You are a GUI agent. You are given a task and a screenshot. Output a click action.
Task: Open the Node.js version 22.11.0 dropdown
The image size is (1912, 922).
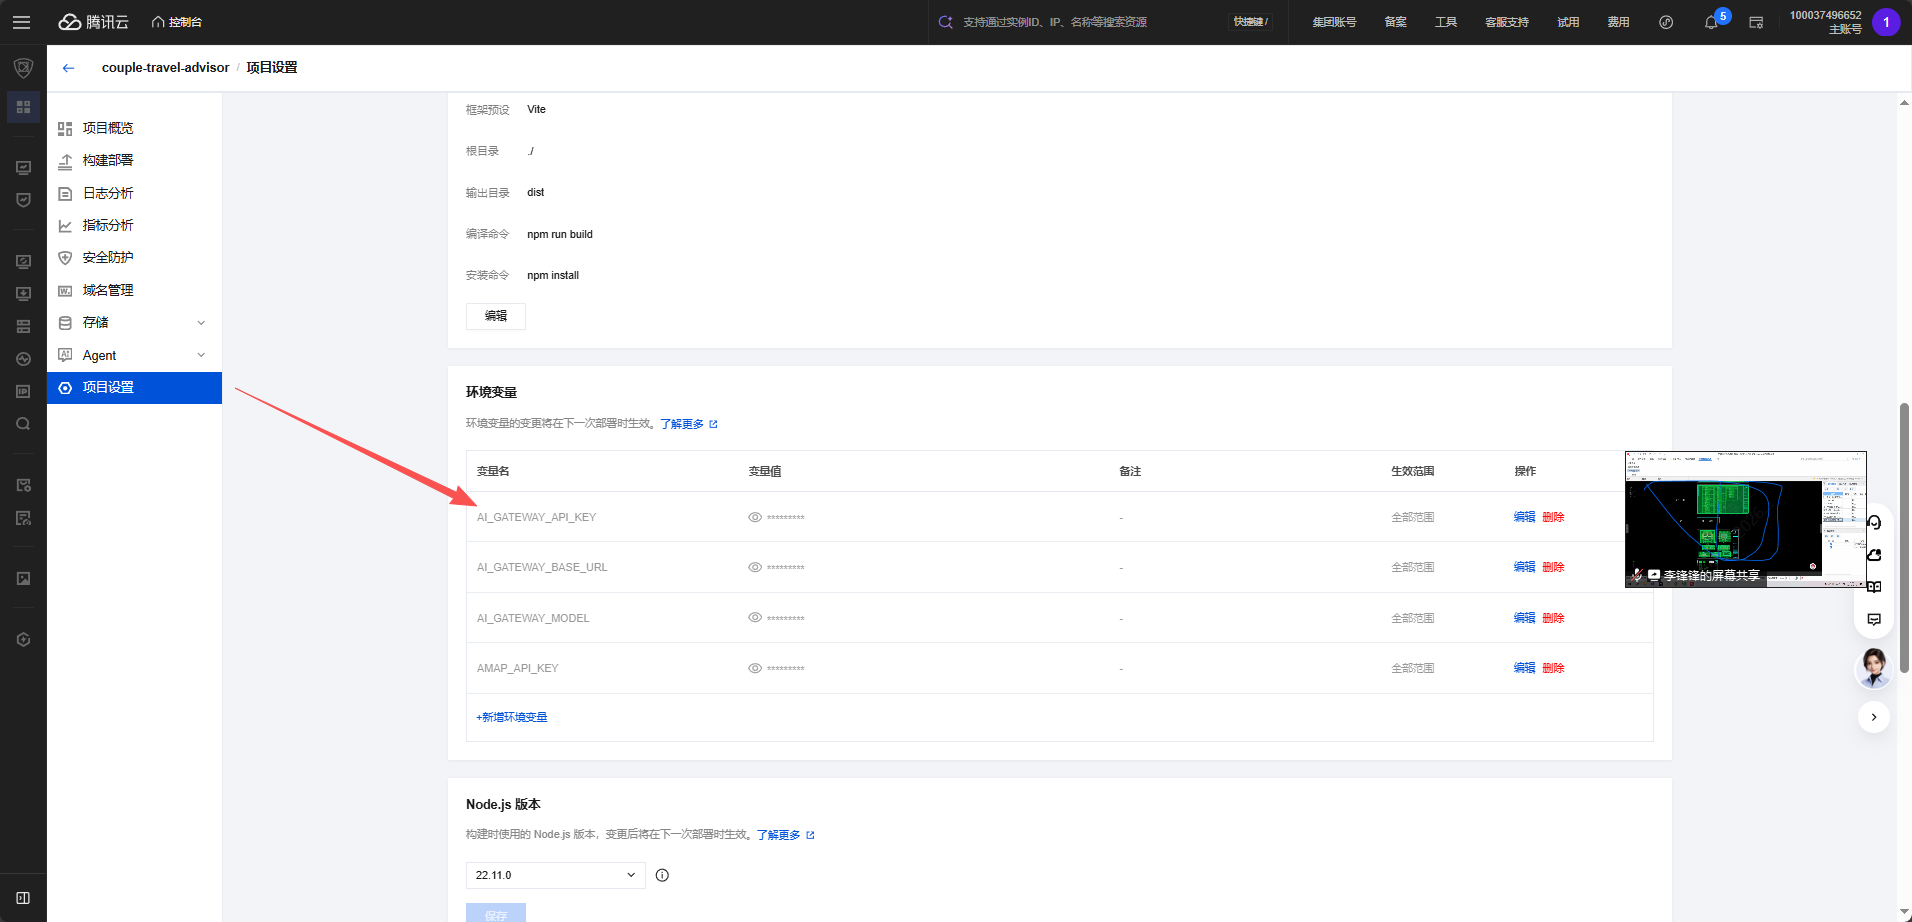click(555, 875)
